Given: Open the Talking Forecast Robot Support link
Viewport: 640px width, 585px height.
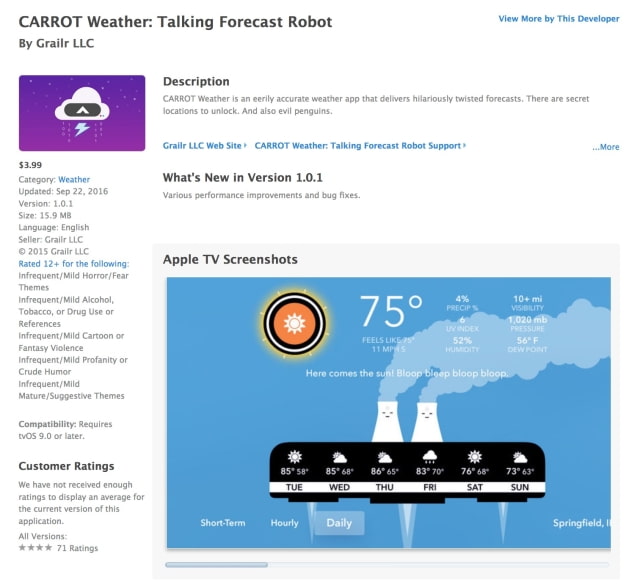Looking at the screenshot, I should (x=359, y=146).
